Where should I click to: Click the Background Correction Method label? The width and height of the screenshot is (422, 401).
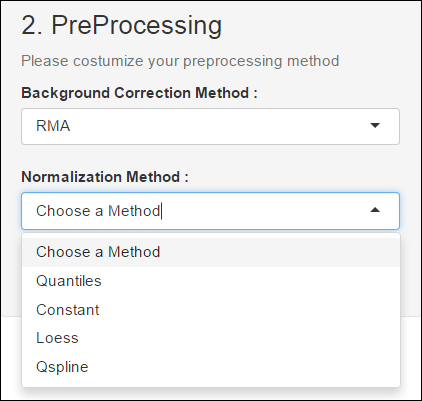pyautogui.click(x=139, y=93)
